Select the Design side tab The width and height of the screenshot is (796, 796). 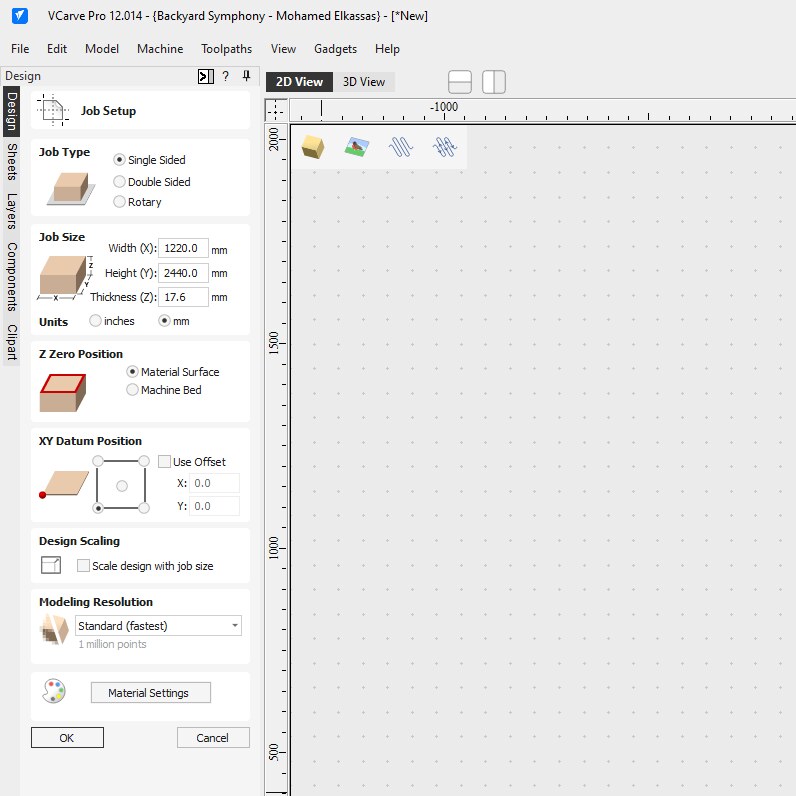(12, 112)
